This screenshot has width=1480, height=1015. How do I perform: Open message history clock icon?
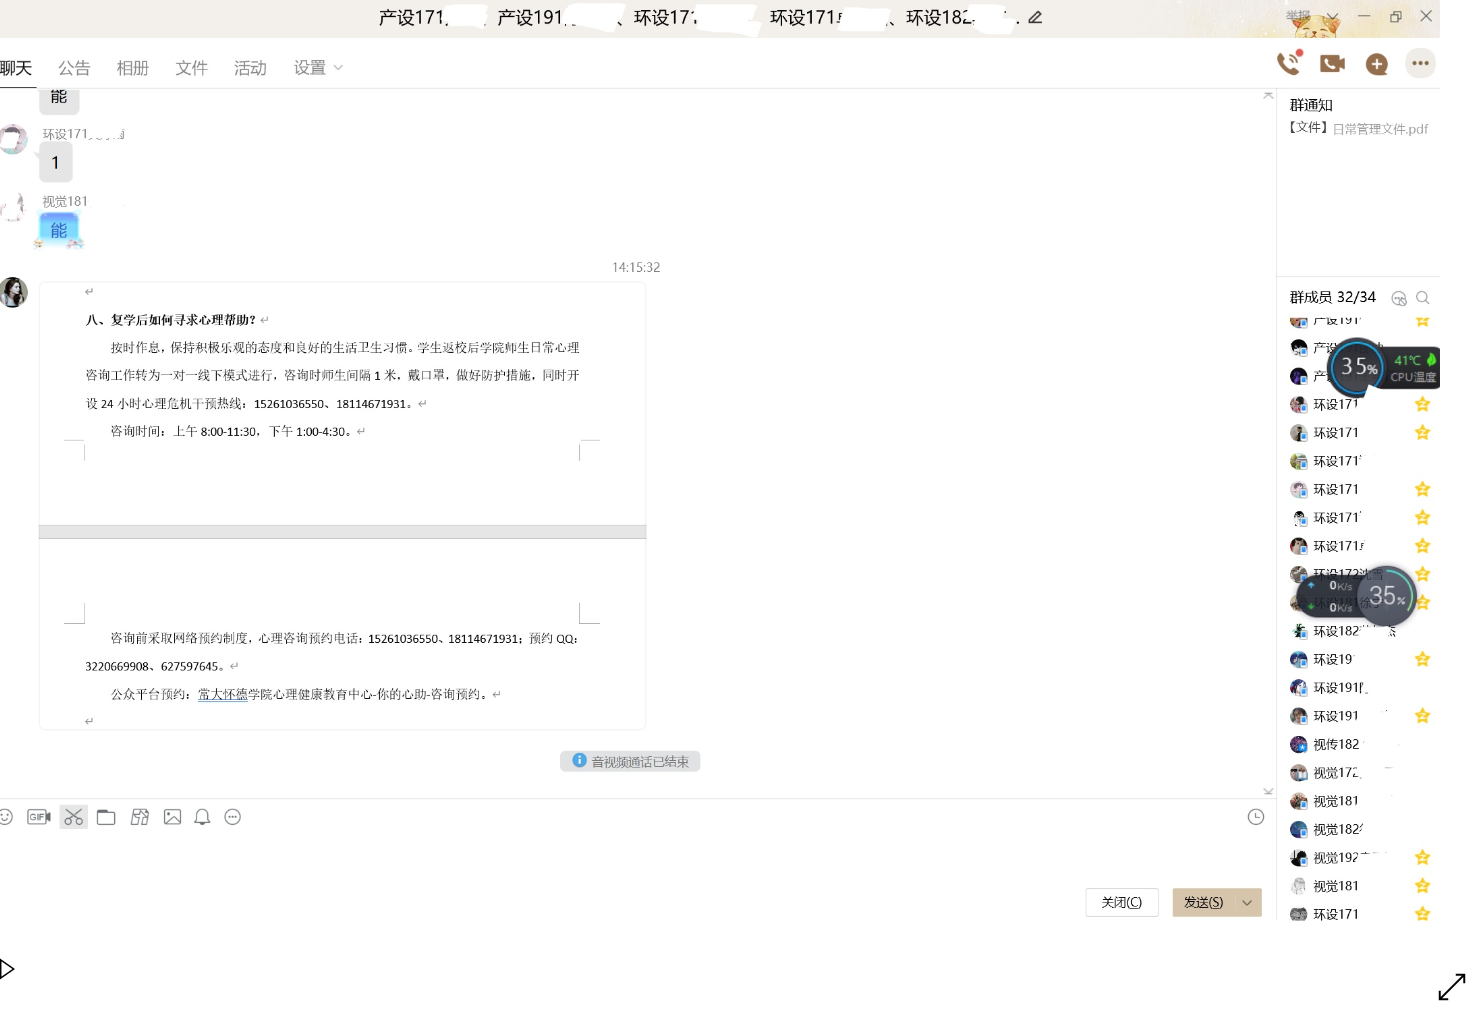click(x=1256, y=817)
